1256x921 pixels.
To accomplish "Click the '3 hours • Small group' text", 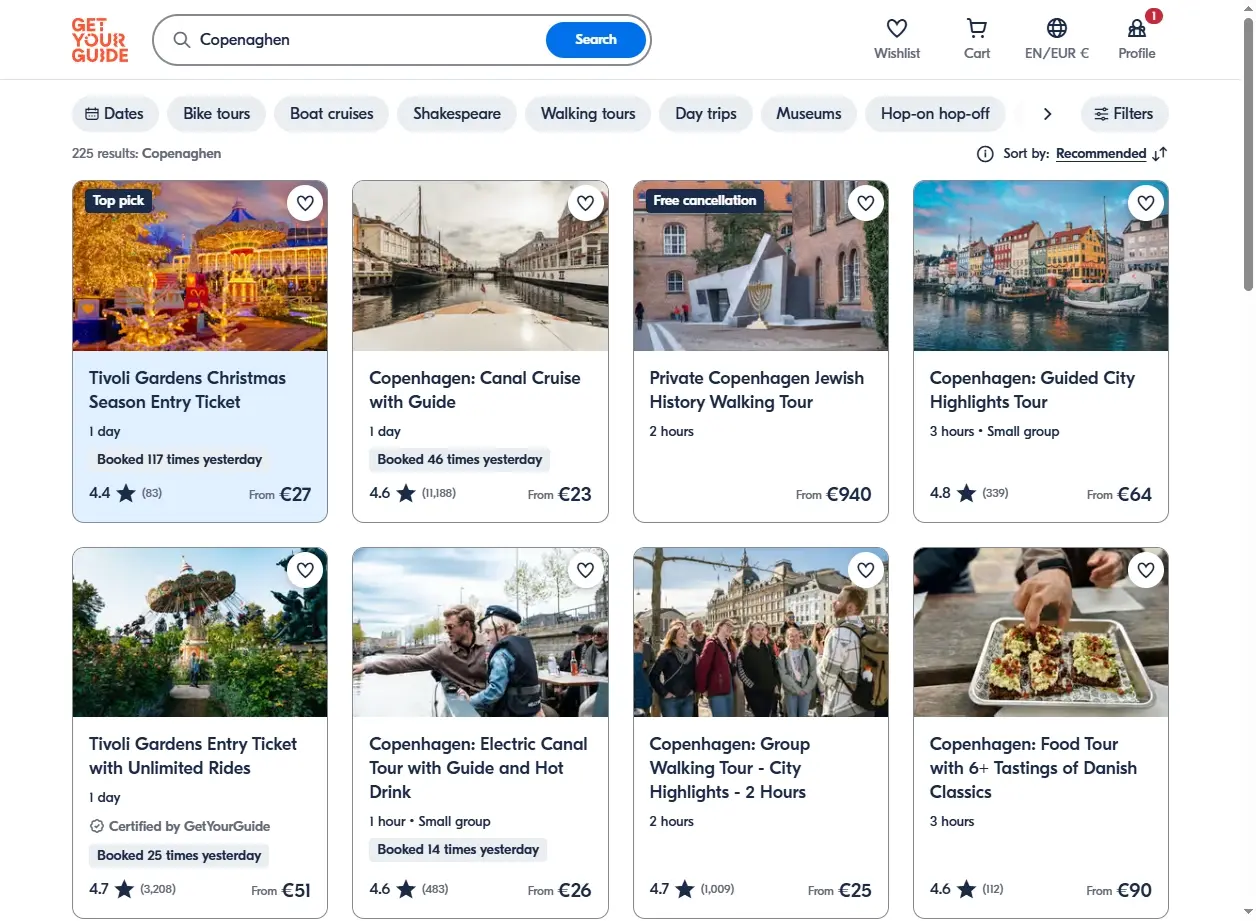I will (994, 432).
